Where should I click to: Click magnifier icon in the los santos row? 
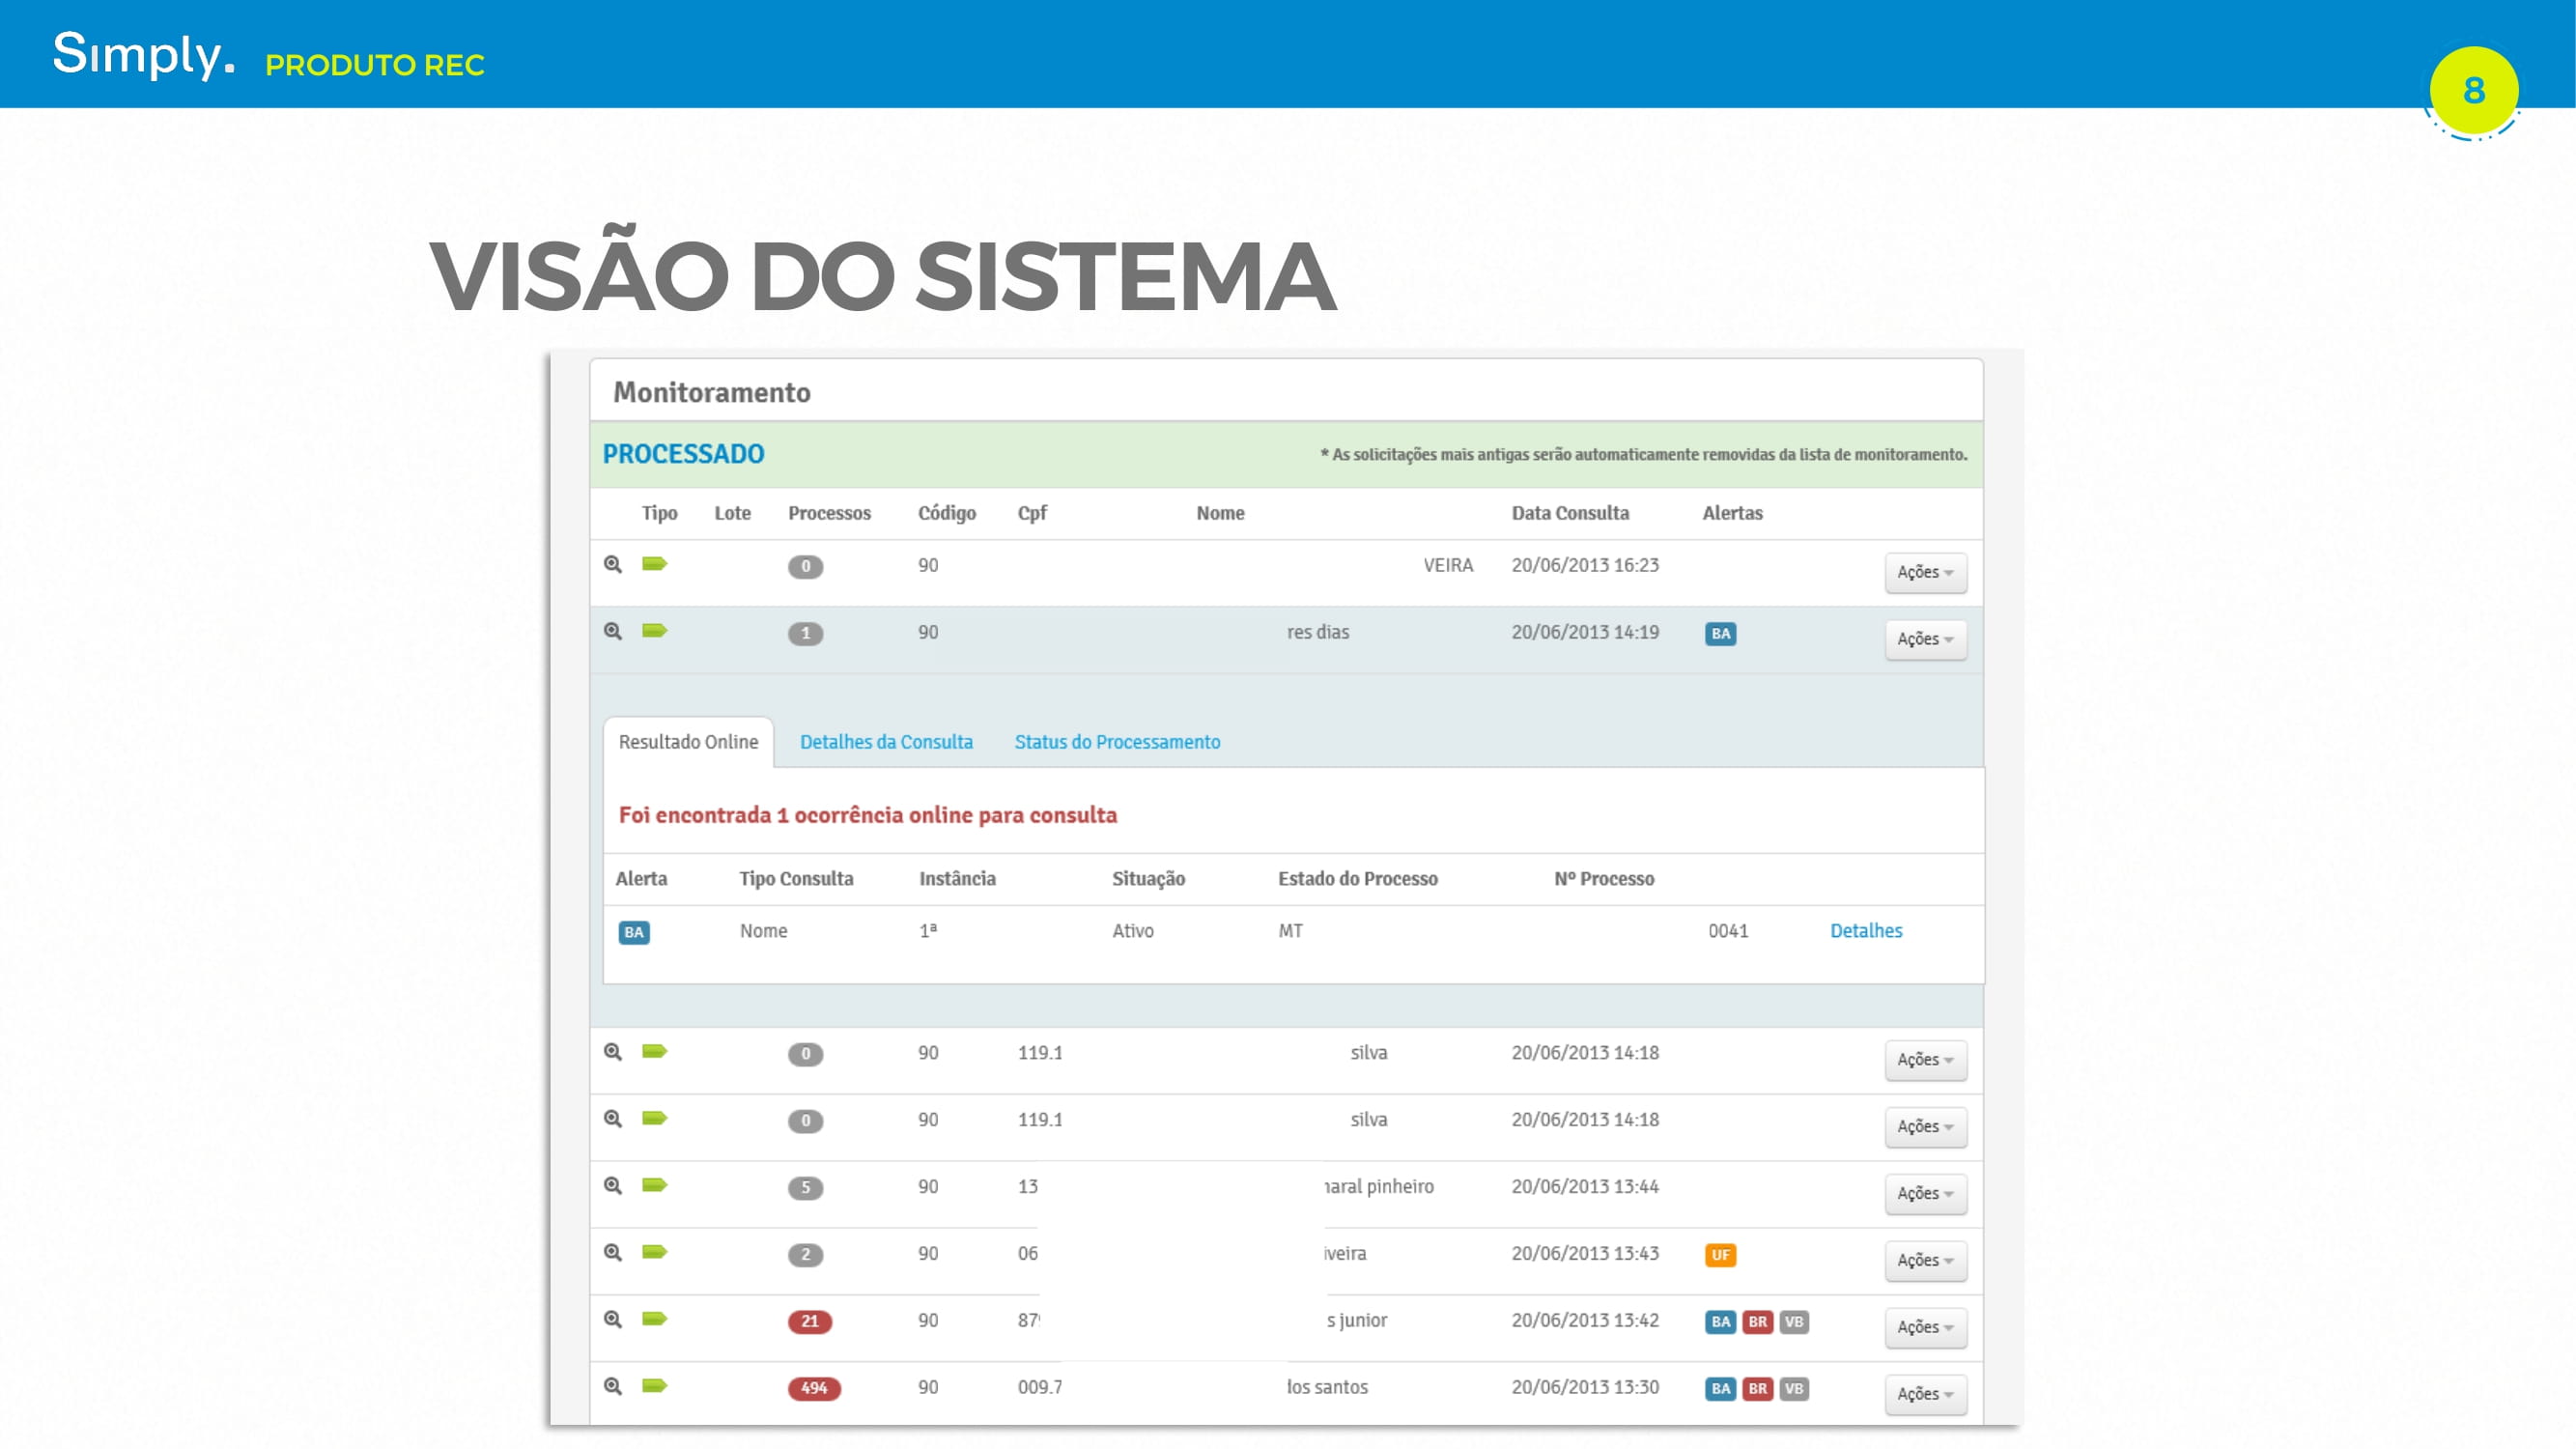click(x=613, y=1387)
